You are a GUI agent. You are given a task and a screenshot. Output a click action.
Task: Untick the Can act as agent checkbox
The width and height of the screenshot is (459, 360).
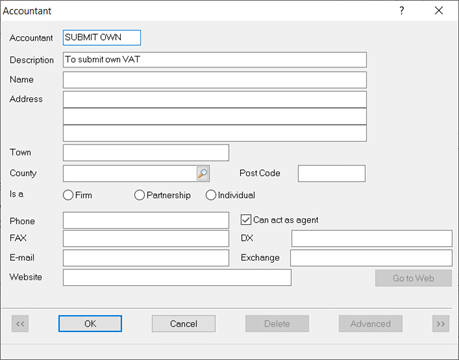point(246,220)
